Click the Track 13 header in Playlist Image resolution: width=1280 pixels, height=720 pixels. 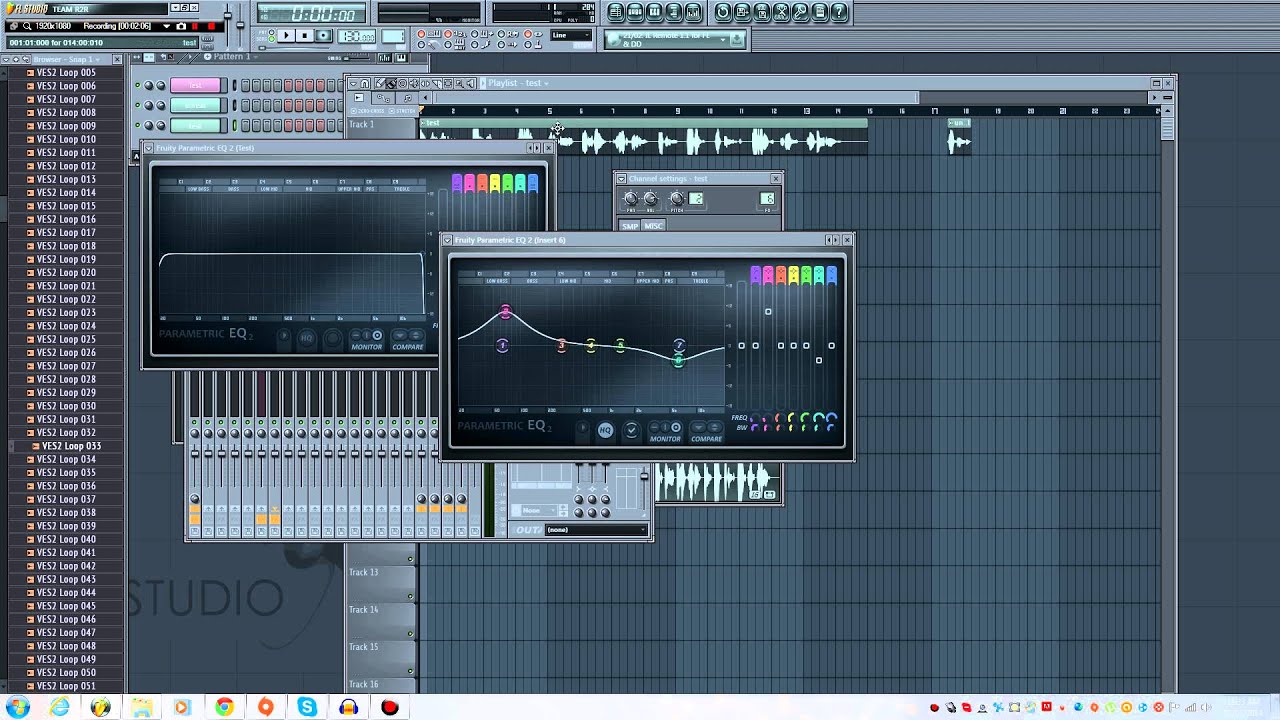[381, 582]
